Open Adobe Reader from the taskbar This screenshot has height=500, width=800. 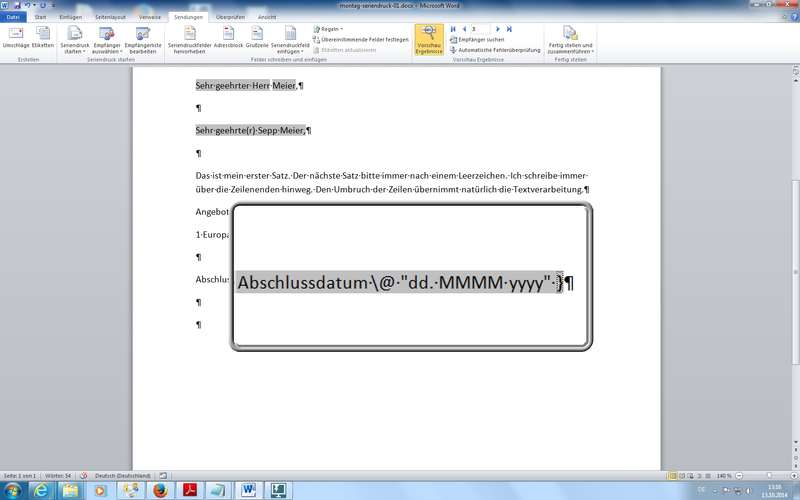pyautogui.click(x=190, y=490)
